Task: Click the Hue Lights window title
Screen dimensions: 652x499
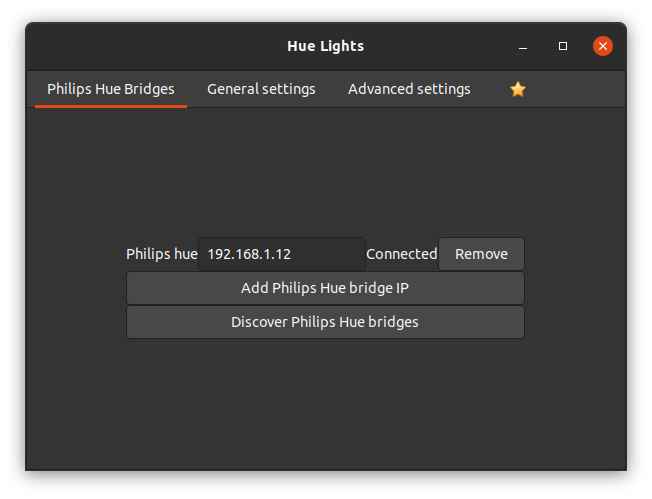Action: pyautogui.click(x=326, y=46)
